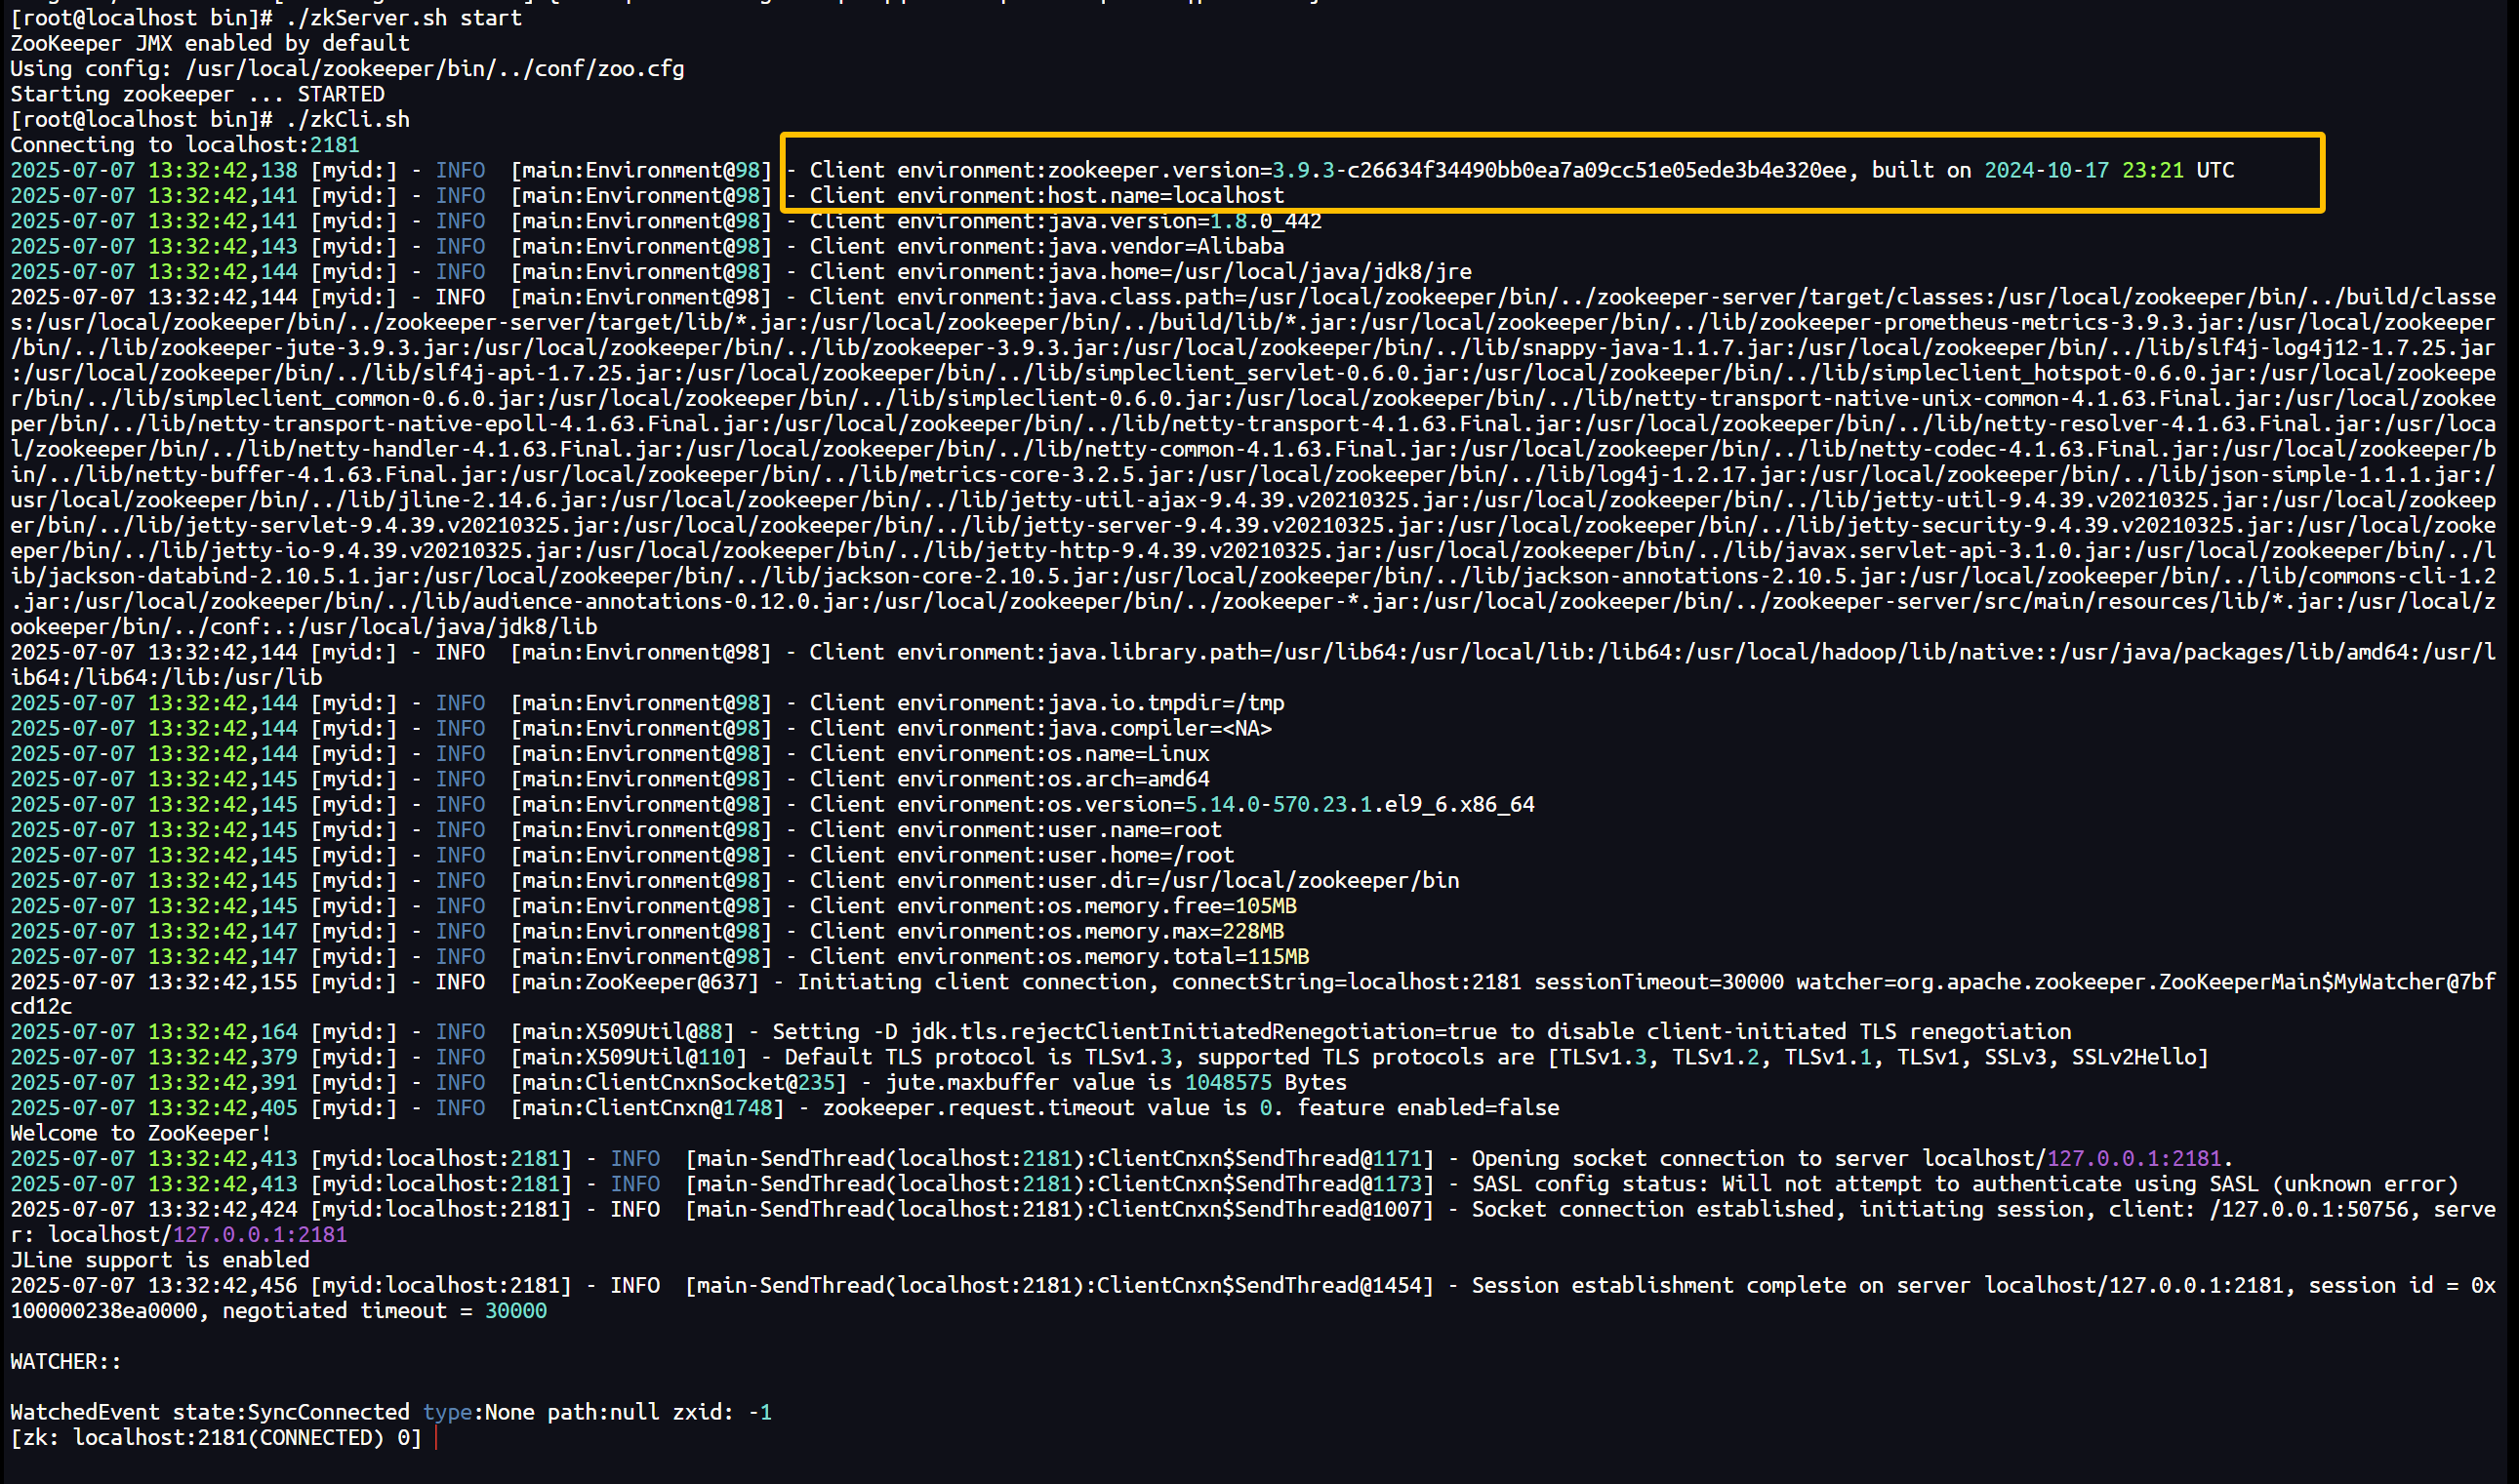2519x1484 pixels.
Task: Click the Welcome to ZooKeeper! line
Action: [x=140, y=1133]
